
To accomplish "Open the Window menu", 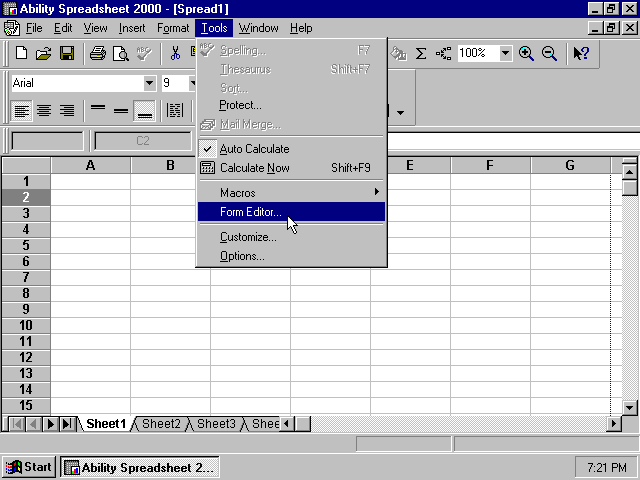I will point(258,28).
